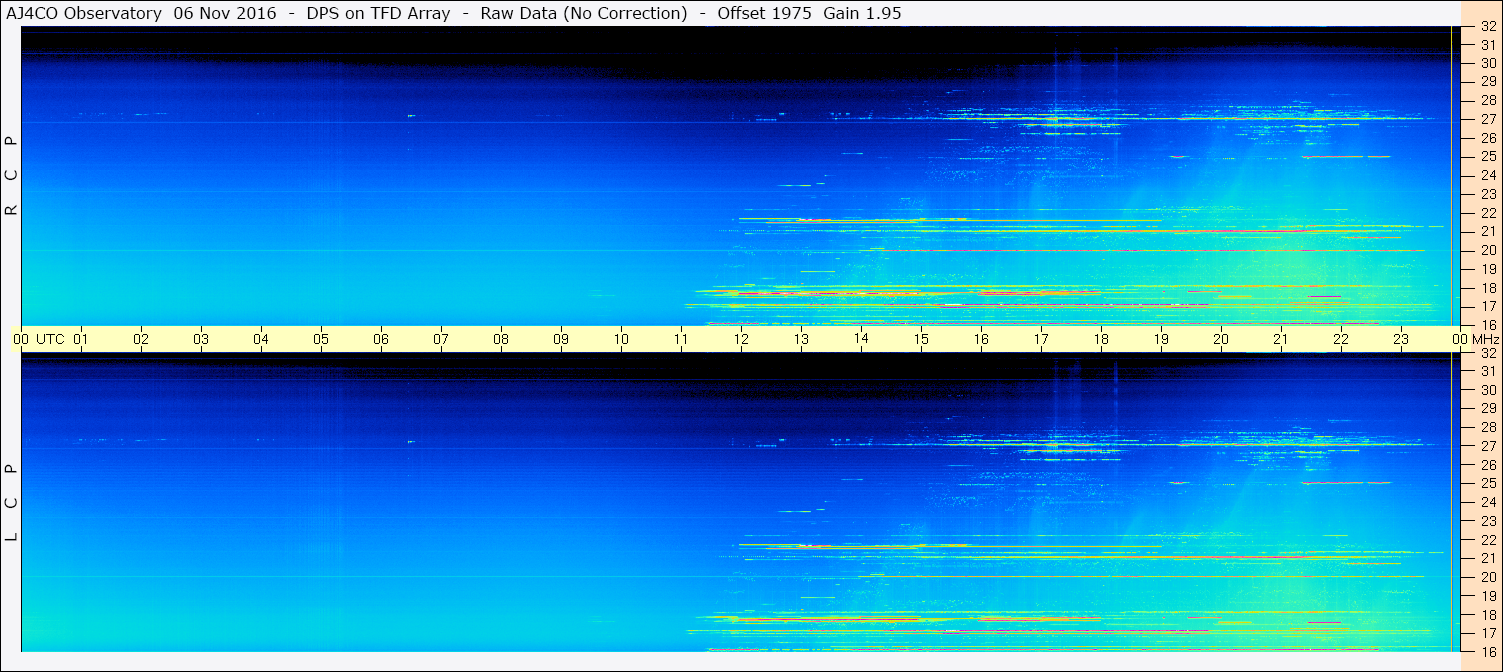The width and height of the screenshot is (1503, 672).
Task: Click the 16 MHz label of LCP panel
Action: (x=1488, y=651)
